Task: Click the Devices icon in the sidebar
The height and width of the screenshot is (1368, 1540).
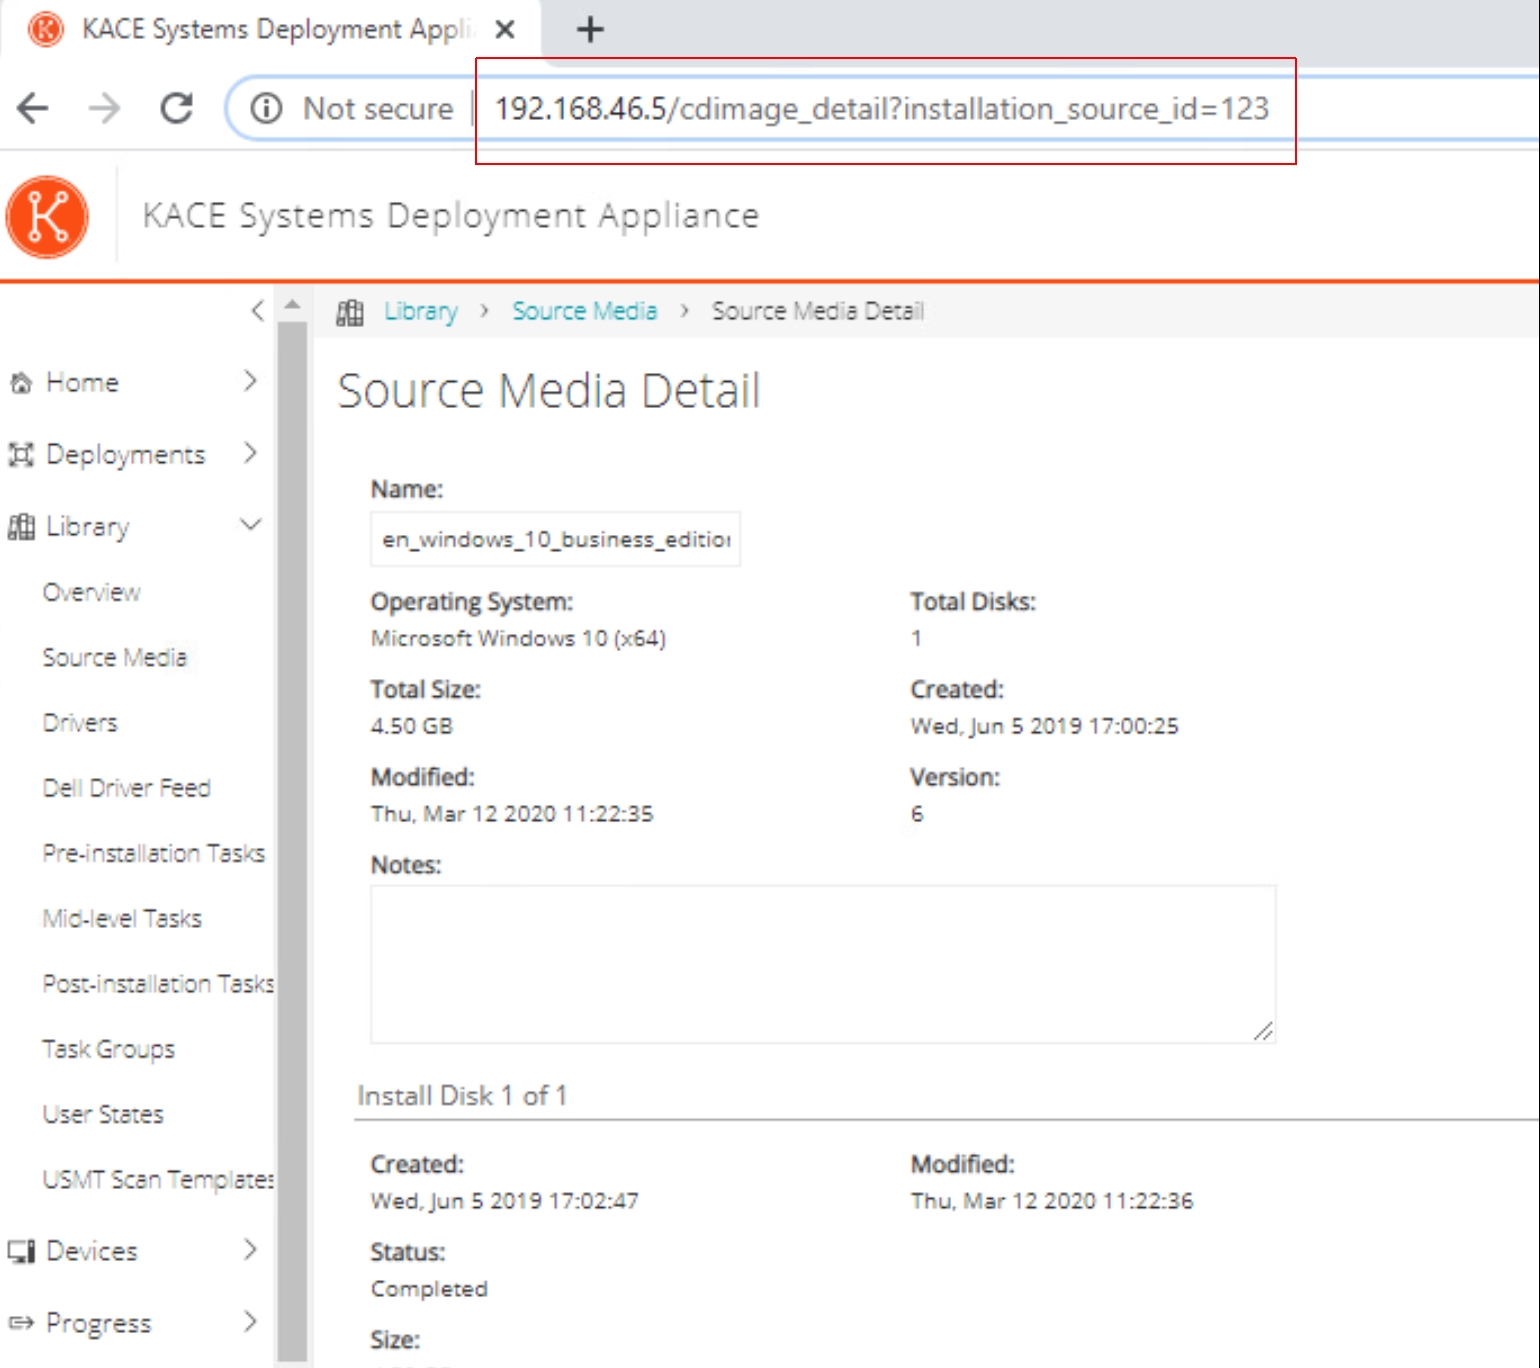Action: [21, 1251]
